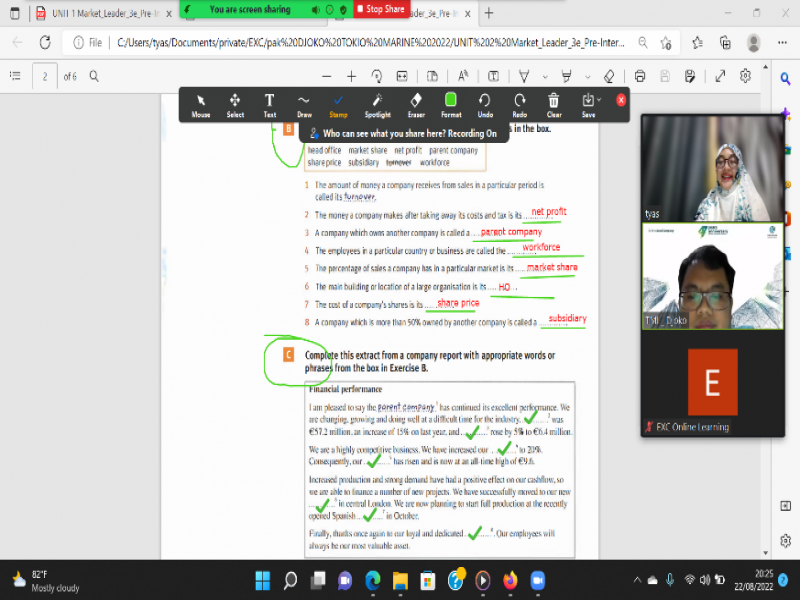
Task: Toggle the PDF contents sidebar
Action: (15, 76)
